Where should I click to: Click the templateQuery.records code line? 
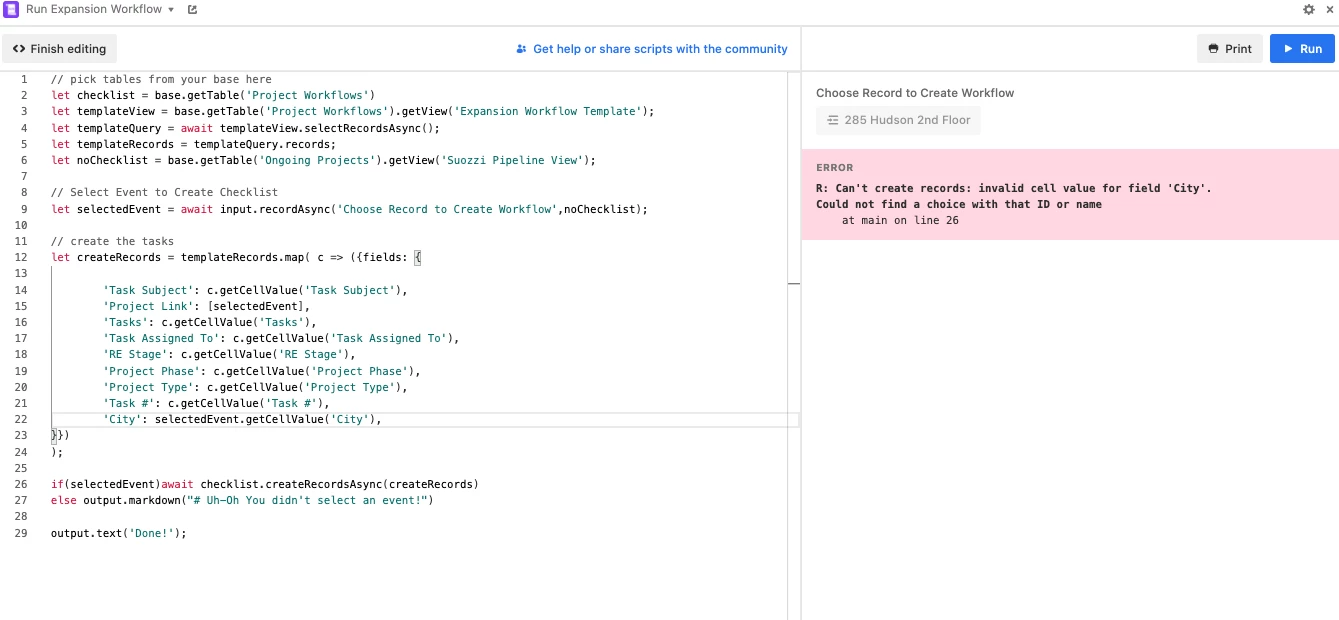coord(194,144)
